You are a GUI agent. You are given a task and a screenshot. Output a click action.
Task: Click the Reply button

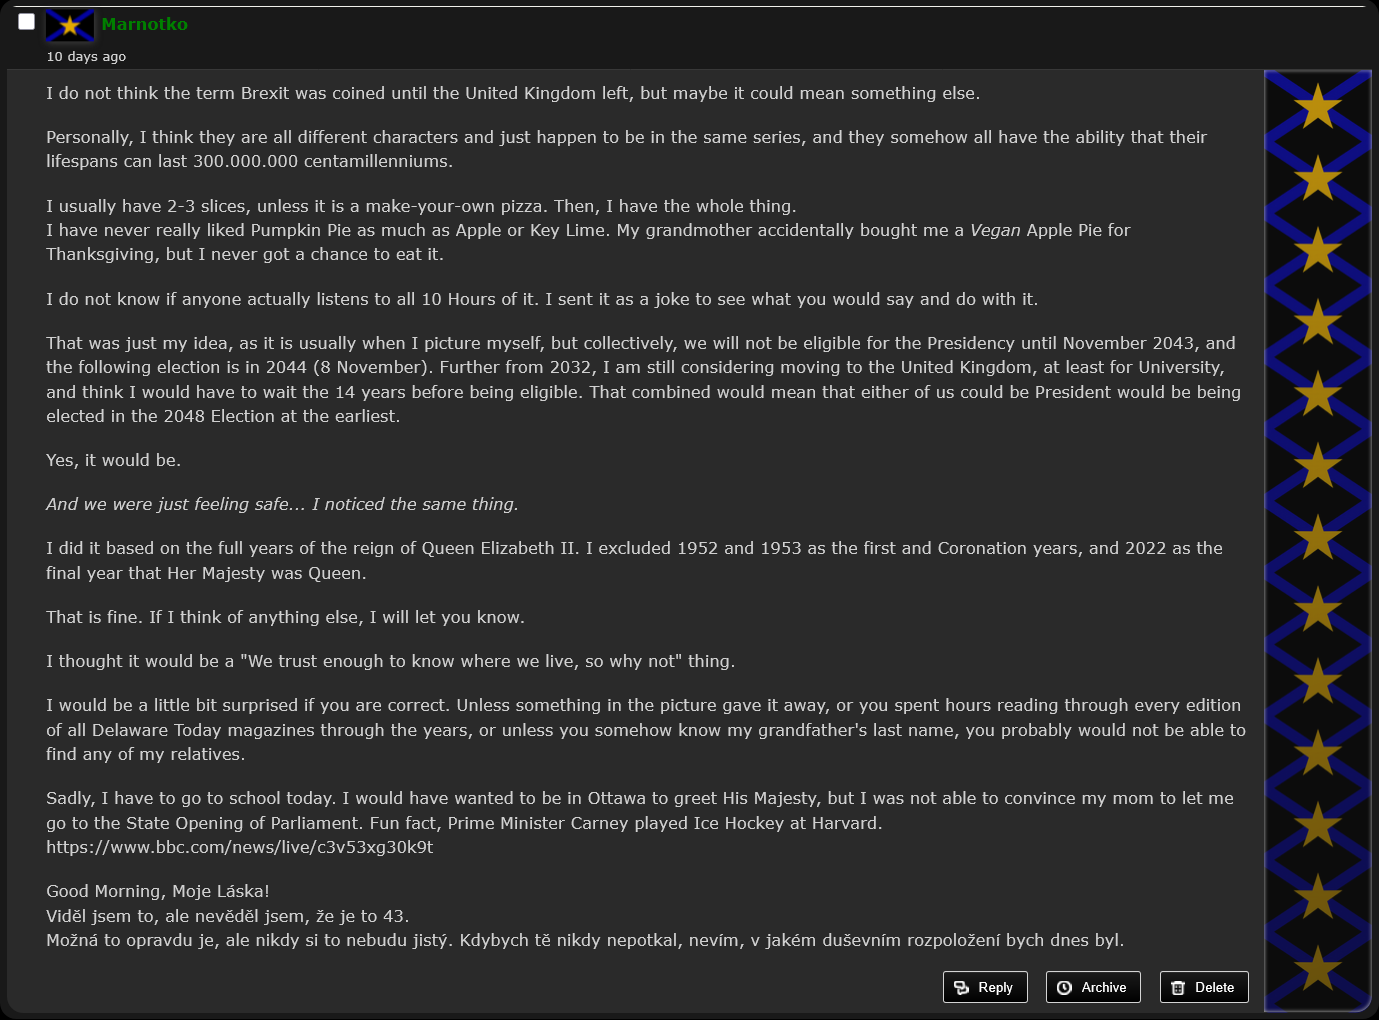pos(985,987)
